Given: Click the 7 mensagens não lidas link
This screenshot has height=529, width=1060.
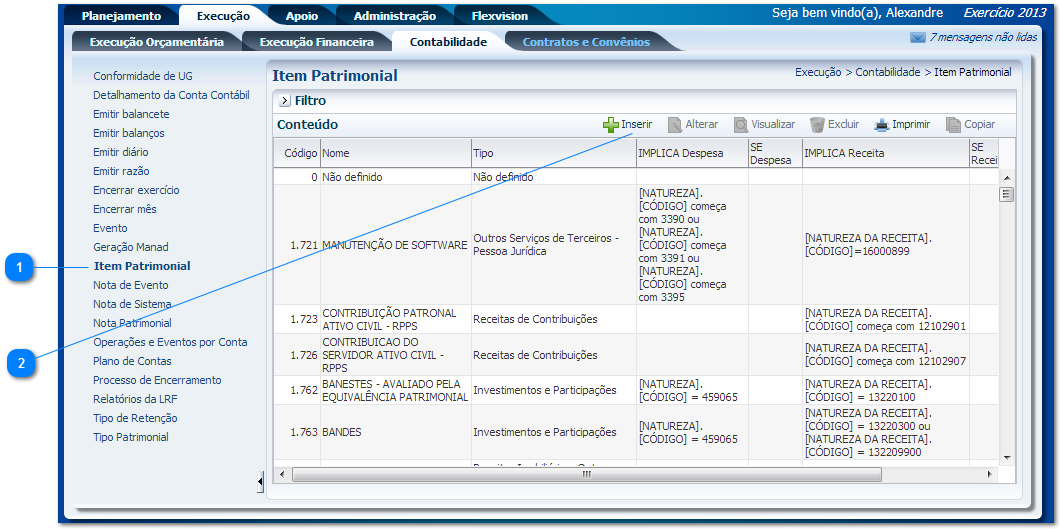Looking at the screenshot, I should [982, 37].
